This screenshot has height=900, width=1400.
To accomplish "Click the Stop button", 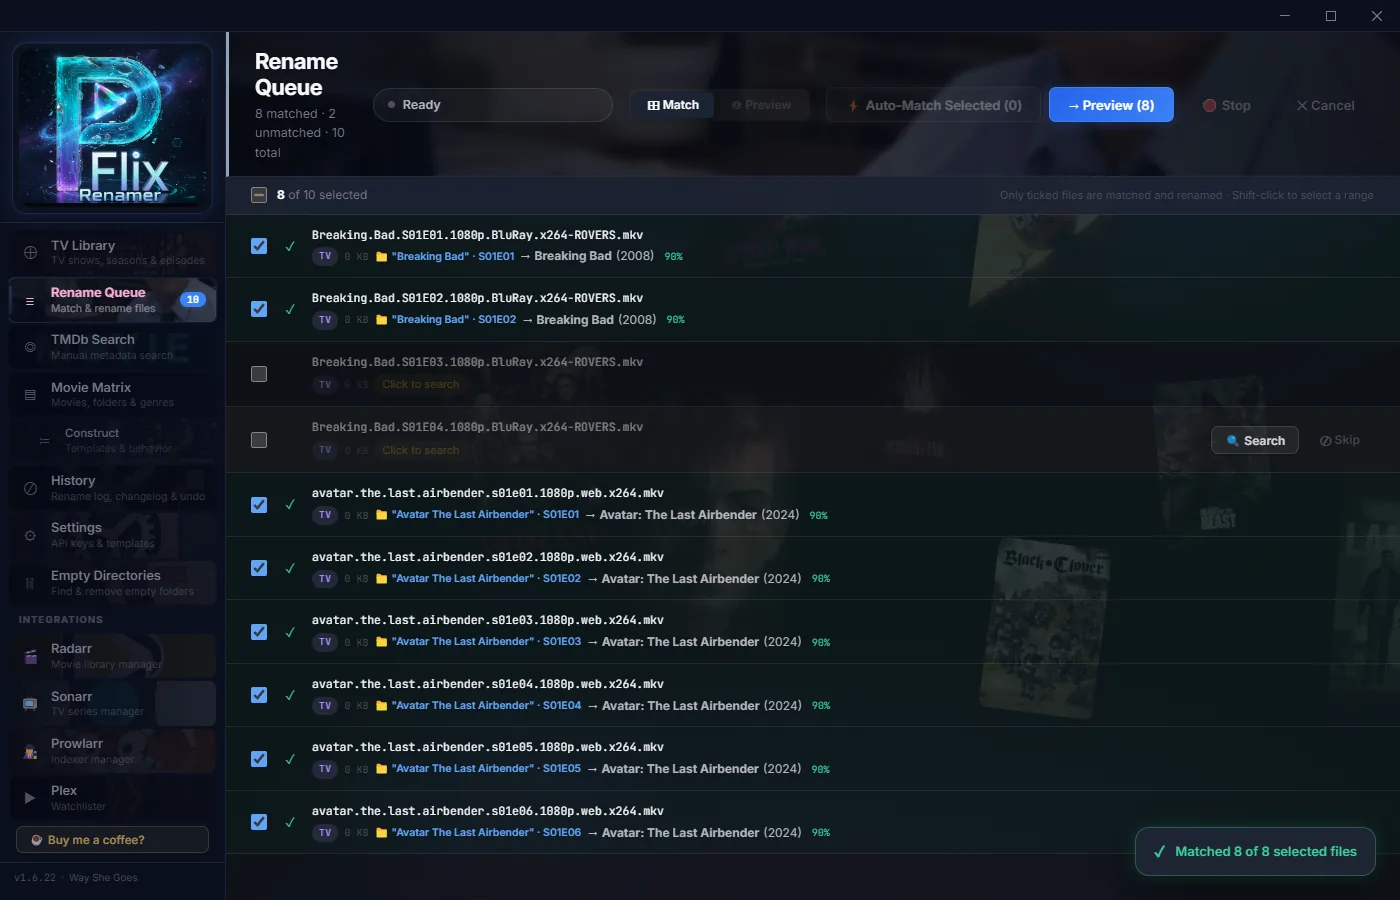I will coord(1227,105).
